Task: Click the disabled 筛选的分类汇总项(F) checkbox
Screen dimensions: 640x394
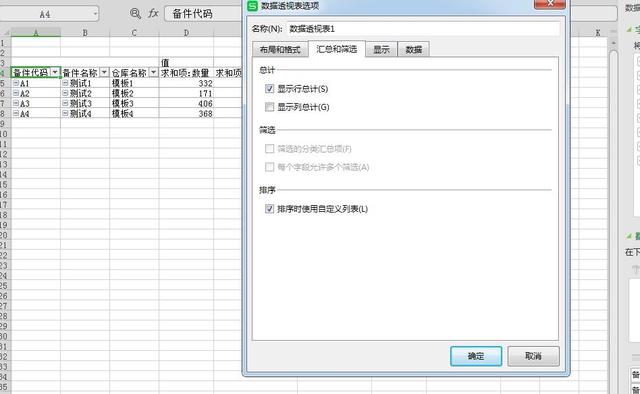Action: [269, 149]
